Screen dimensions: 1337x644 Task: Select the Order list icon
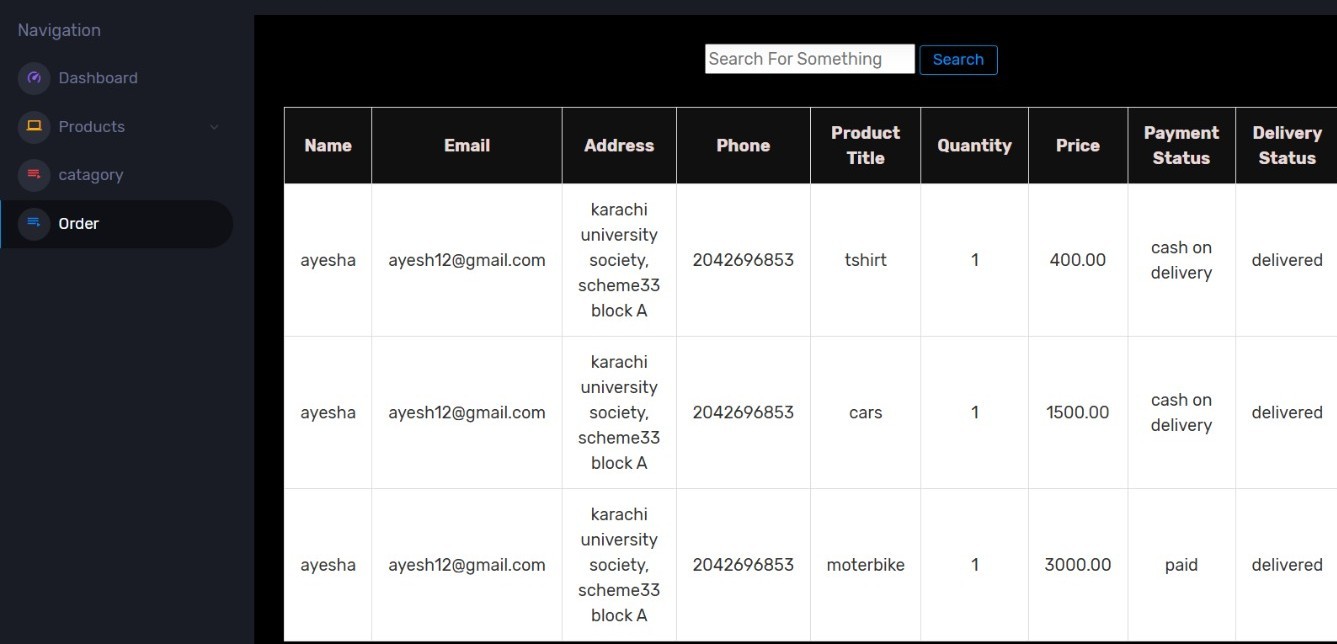click(34, 223)
